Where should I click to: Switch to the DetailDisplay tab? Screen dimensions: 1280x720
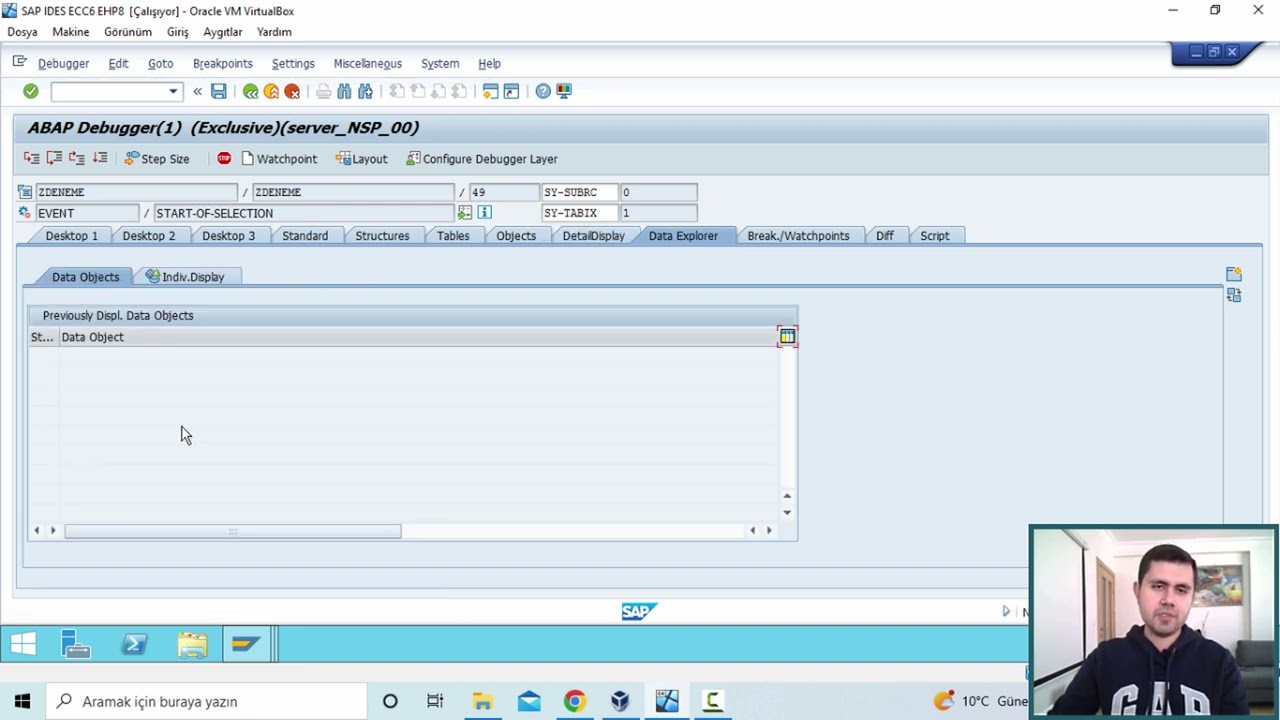tap(593, 236)
